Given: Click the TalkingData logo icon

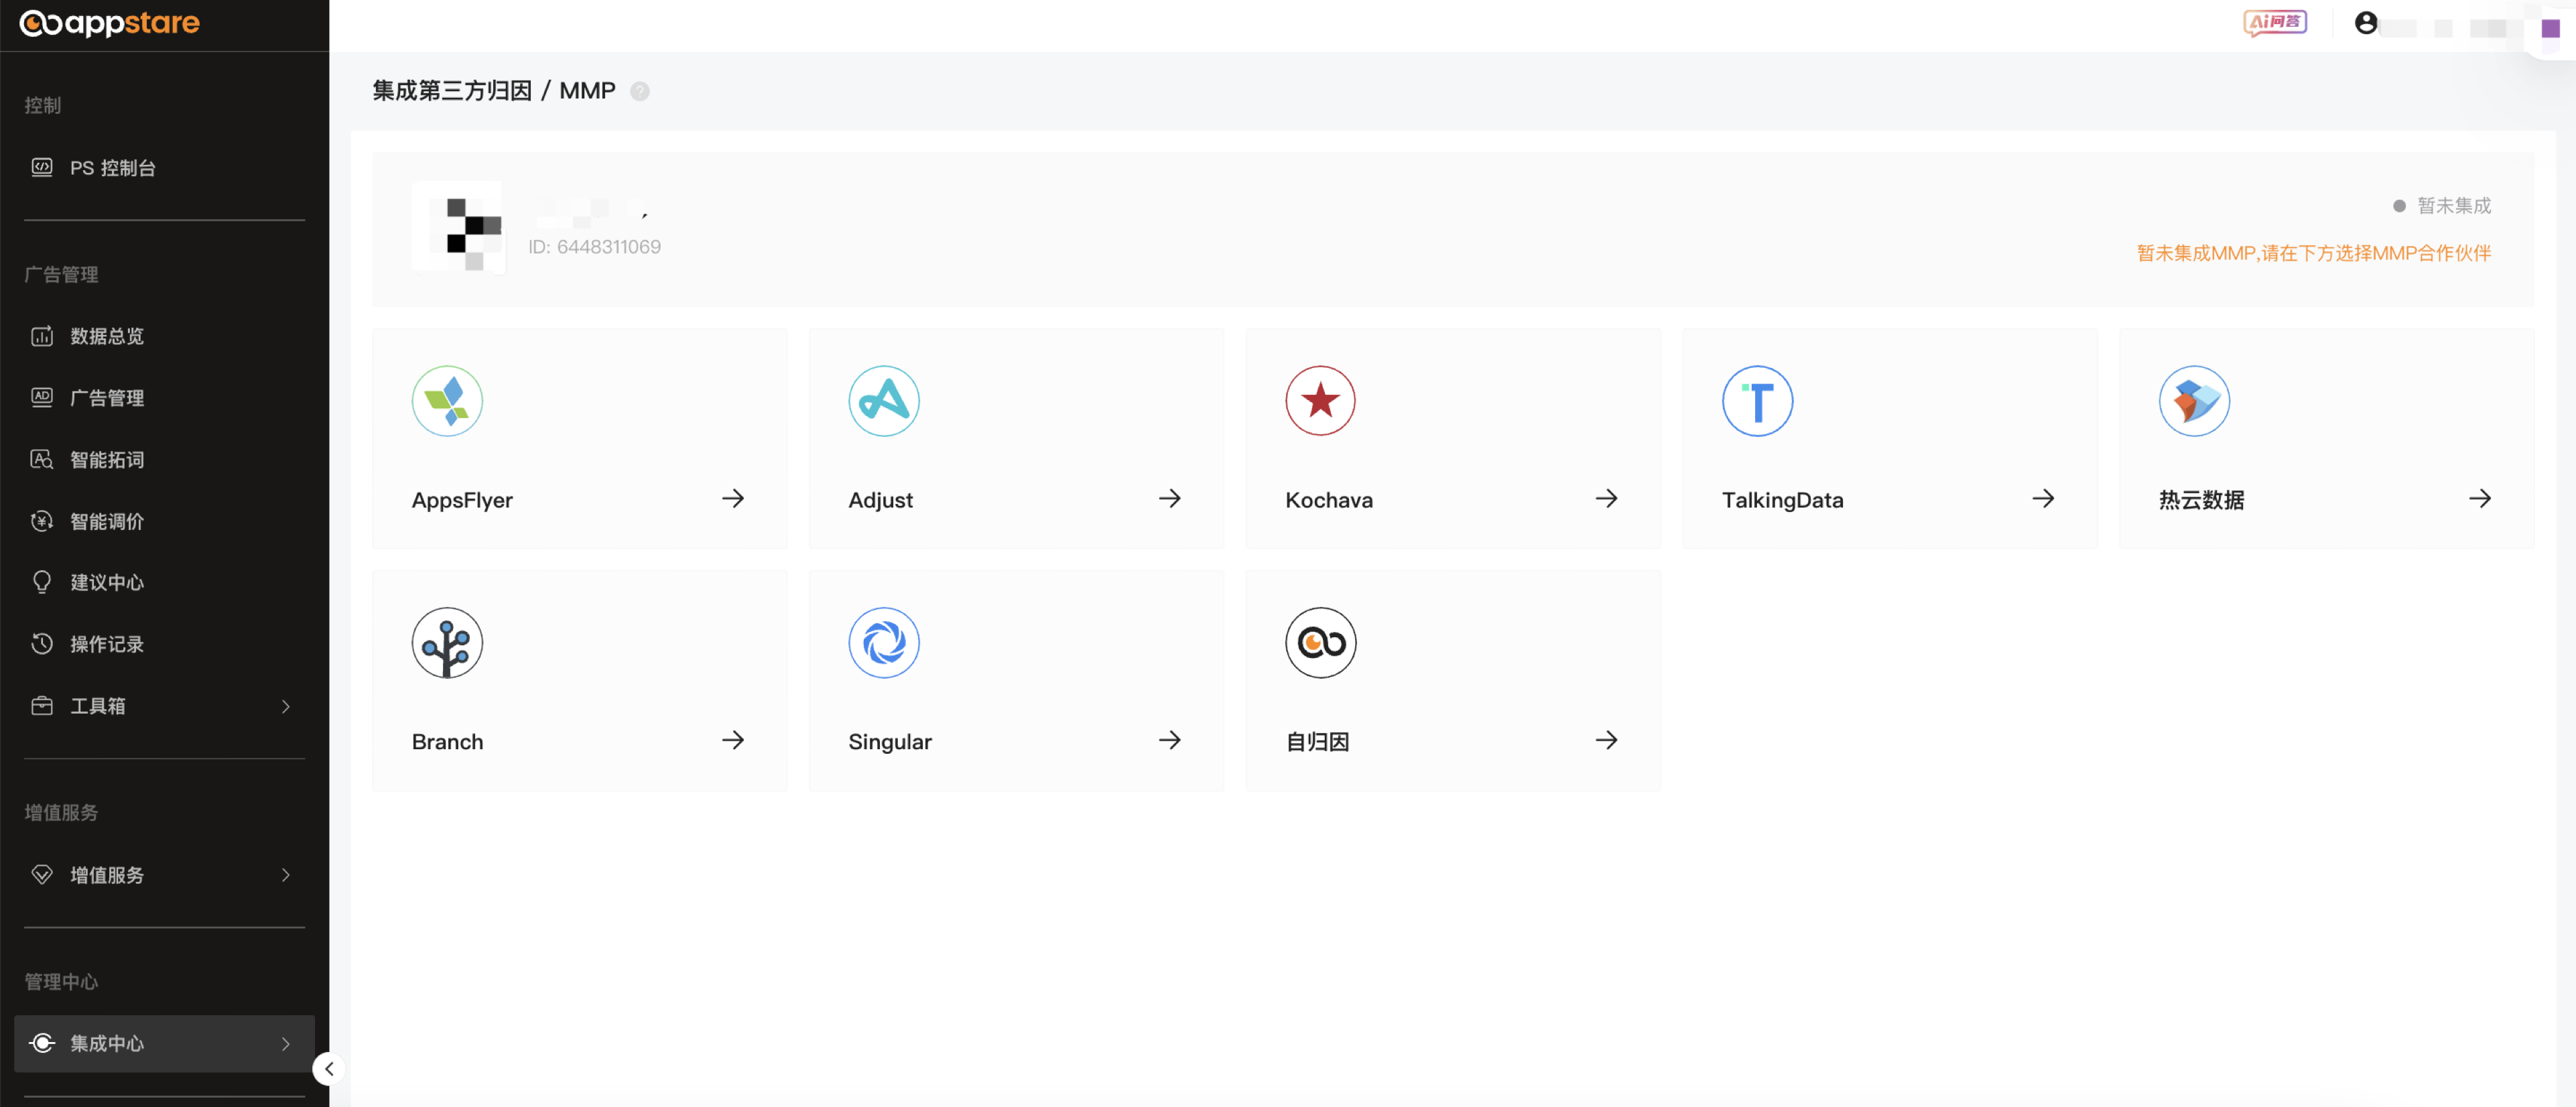Looking at the screenshot, I should coord(1757,401).
